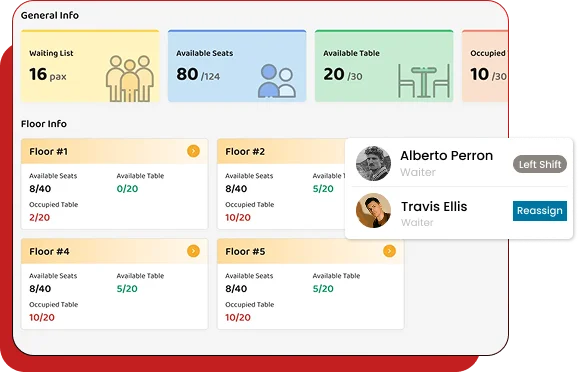This screenshot has height=372, width=578.
Task: Click Floor #2 Occupied Table value 10/20
Action: pos(238,218)
